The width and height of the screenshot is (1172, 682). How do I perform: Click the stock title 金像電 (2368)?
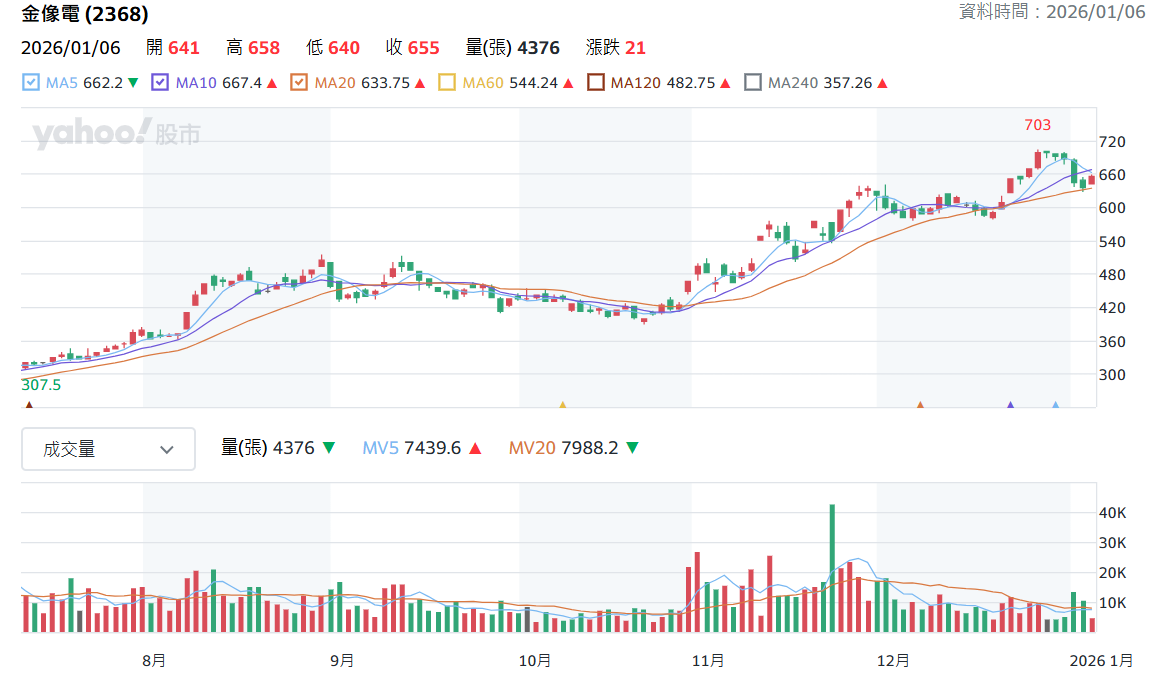pos(84,13)
